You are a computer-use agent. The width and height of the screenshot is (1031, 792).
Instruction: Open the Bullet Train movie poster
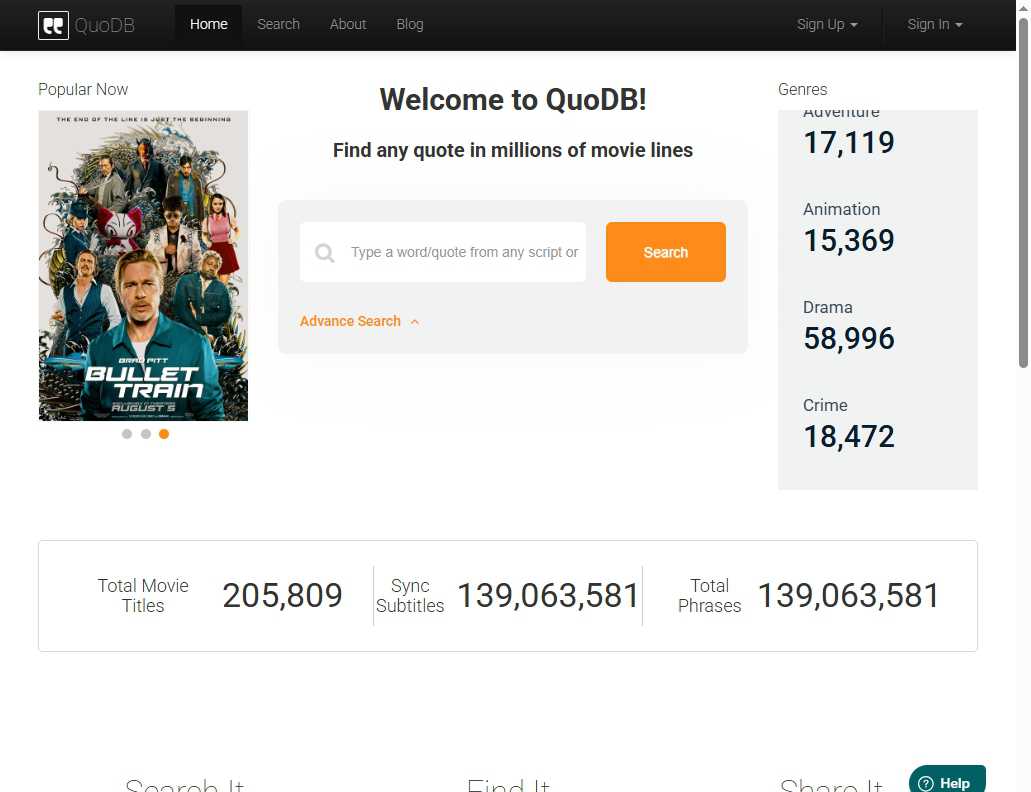[143, 266]
